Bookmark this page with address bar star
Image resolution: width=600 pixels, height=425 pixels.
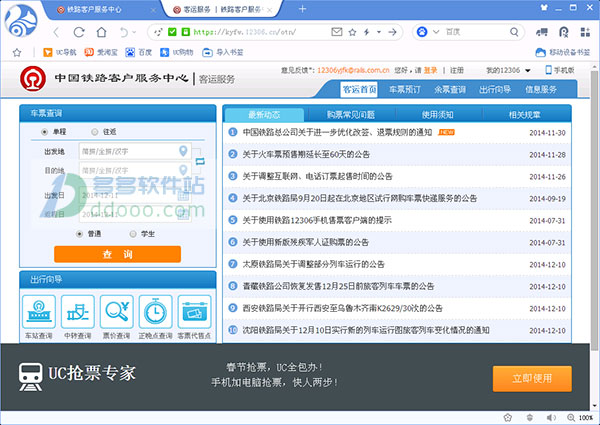[352, 33]
